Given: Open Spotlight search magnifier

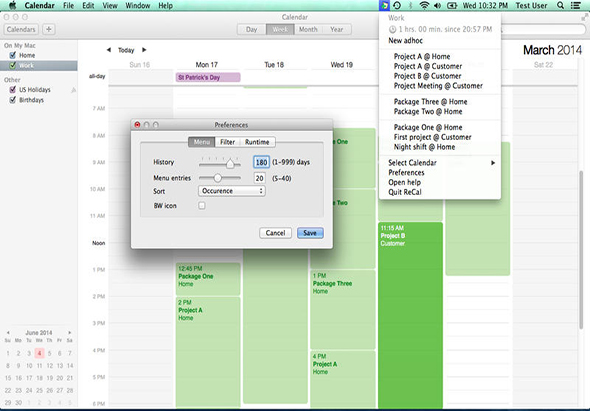Looking at the screenshot, I should pyautogui.click(x=560, y=5).
